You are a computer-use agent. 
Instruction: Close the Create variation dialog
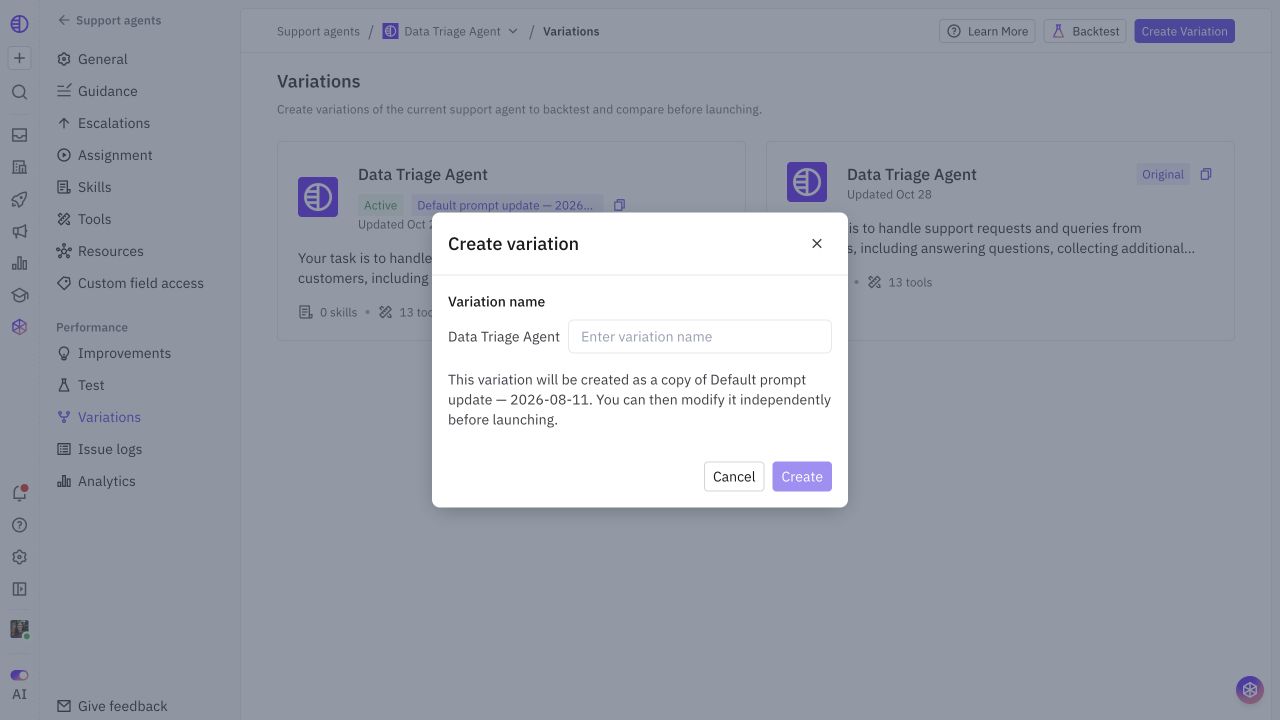(x=817, y=243)
